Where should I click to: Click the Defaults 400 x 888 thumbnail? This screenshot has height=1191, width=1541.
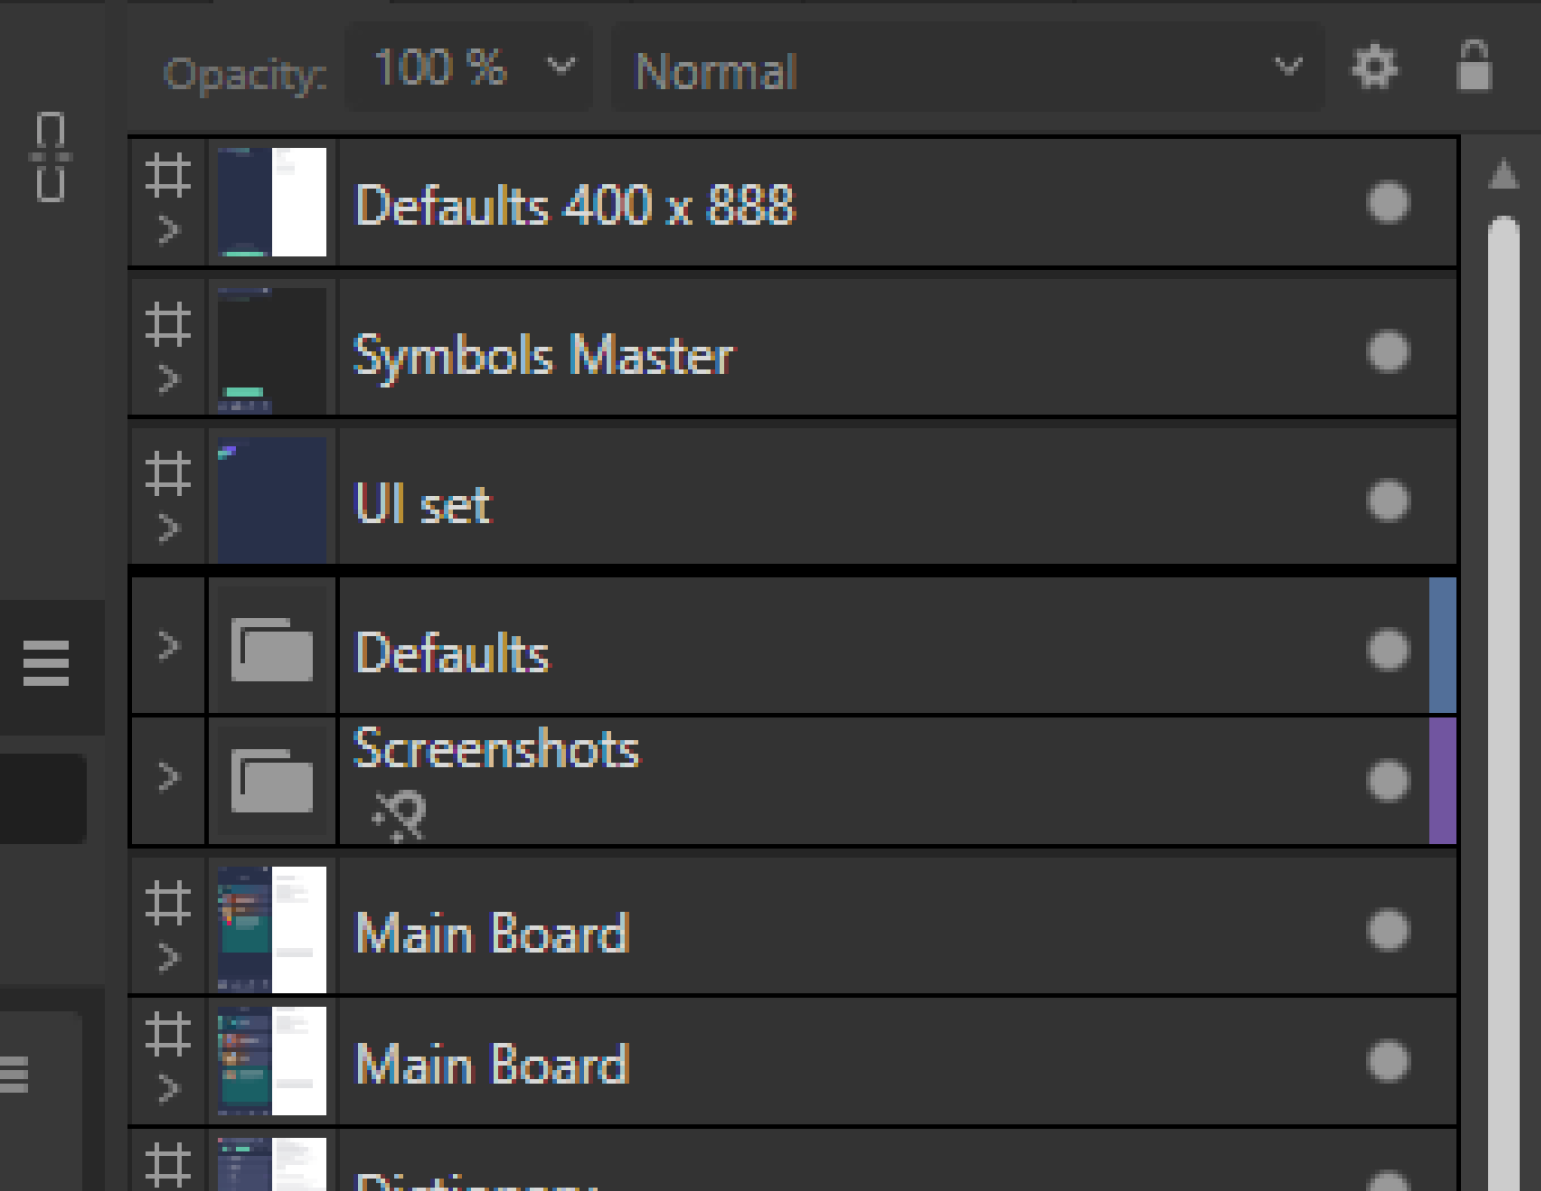tap(272, 202)
